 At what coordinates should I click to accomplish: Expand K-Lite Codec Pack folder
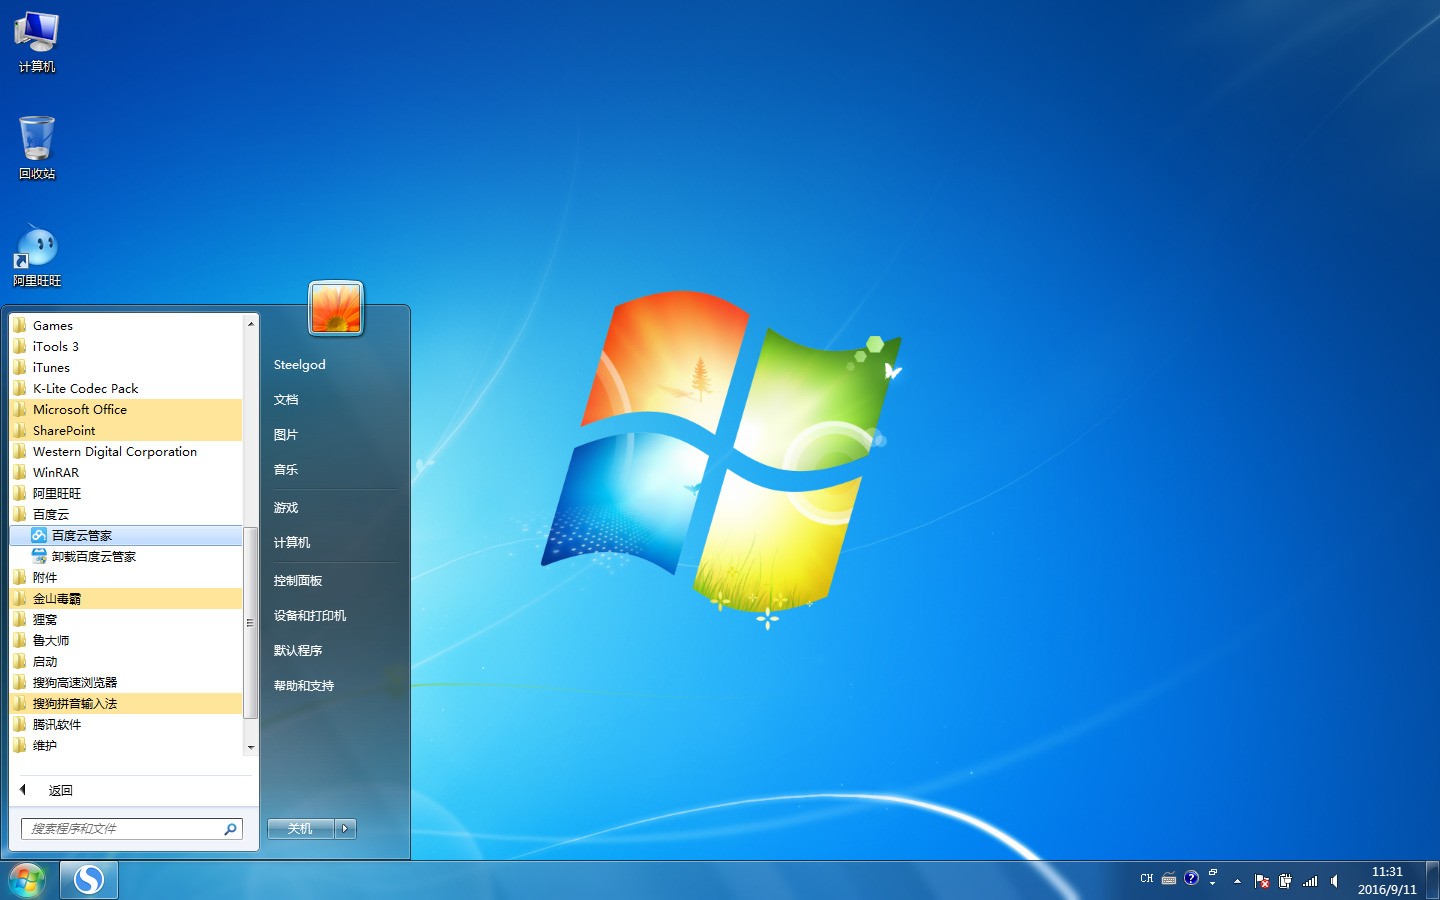click(x=126, y=388)
